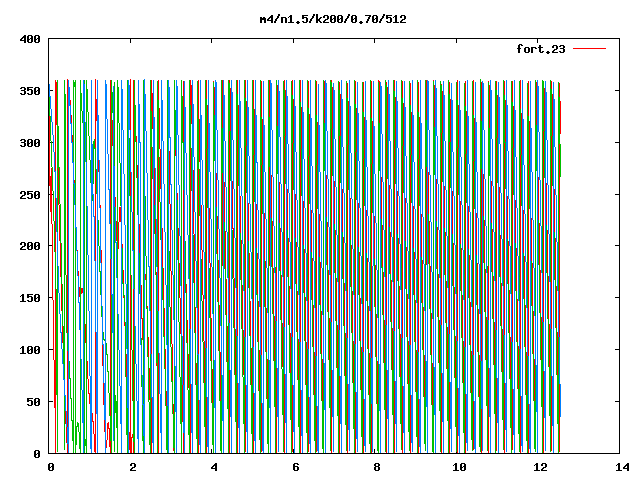640x480 pixels.
Task: Click x-axis label 6
Action: point(296,467)
